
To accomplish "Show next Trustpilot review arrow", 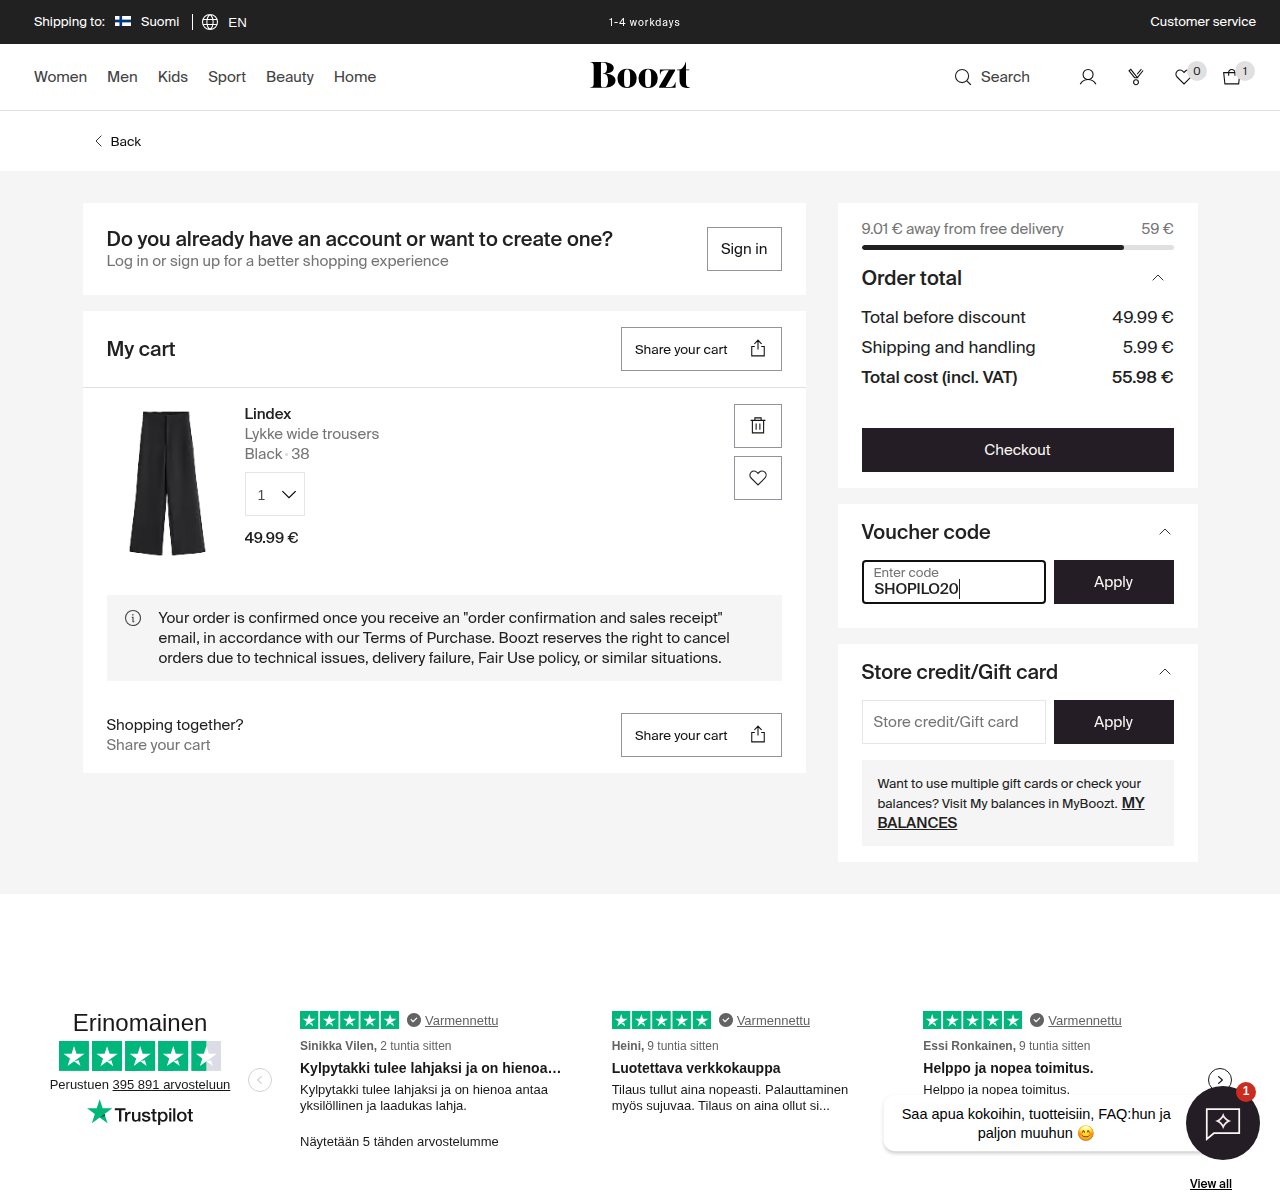I will 1220,1080.
